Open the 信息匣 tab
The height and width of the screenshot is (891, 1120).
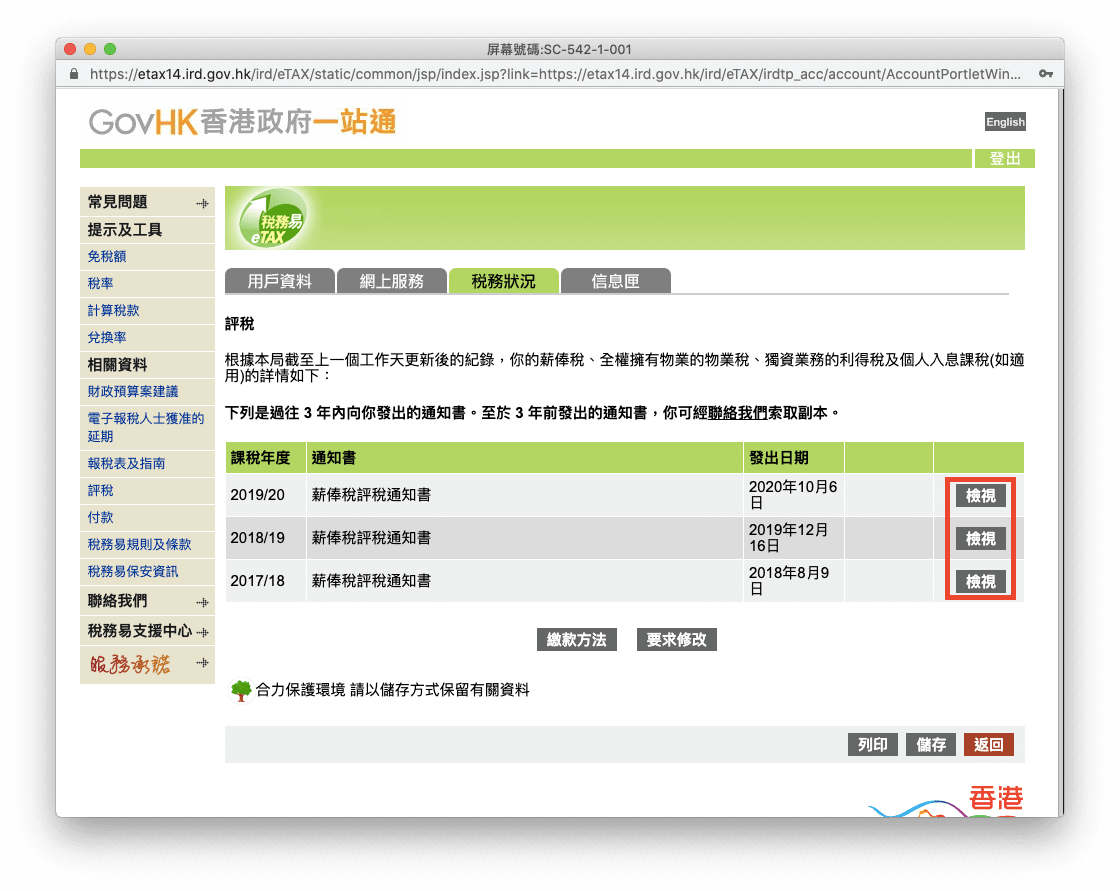(616, 281)
